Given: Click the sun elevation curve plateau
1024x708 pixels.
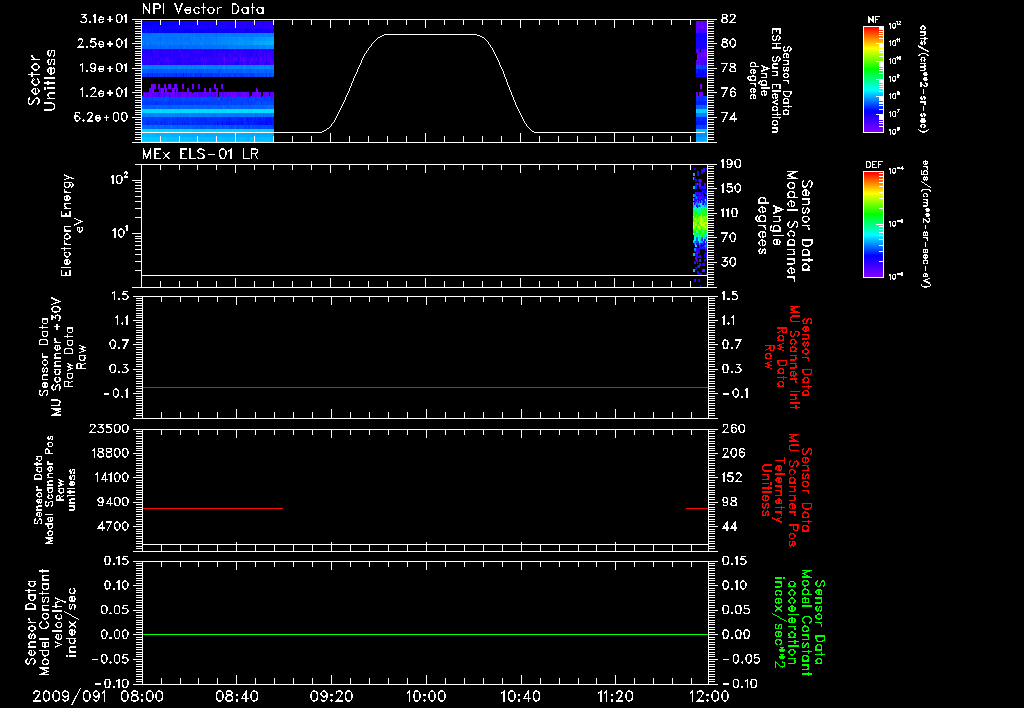Looking at the screenshot, I should click(431, 35).
